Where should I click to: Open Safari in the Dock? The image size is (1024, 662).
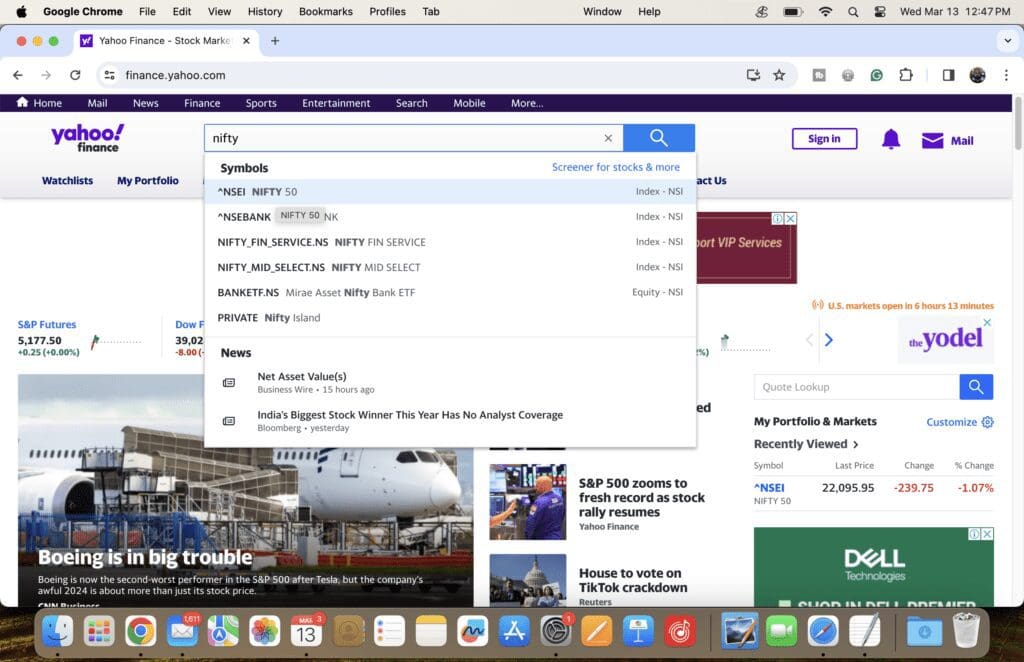pos(823,631)
